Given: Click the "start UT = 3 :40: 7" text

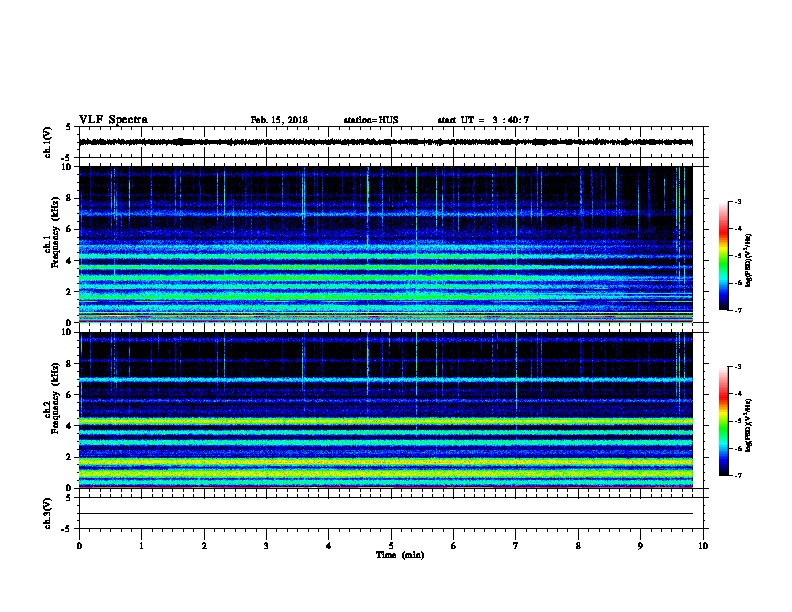Looking at the screenshot, I should (x=483, y=120).
